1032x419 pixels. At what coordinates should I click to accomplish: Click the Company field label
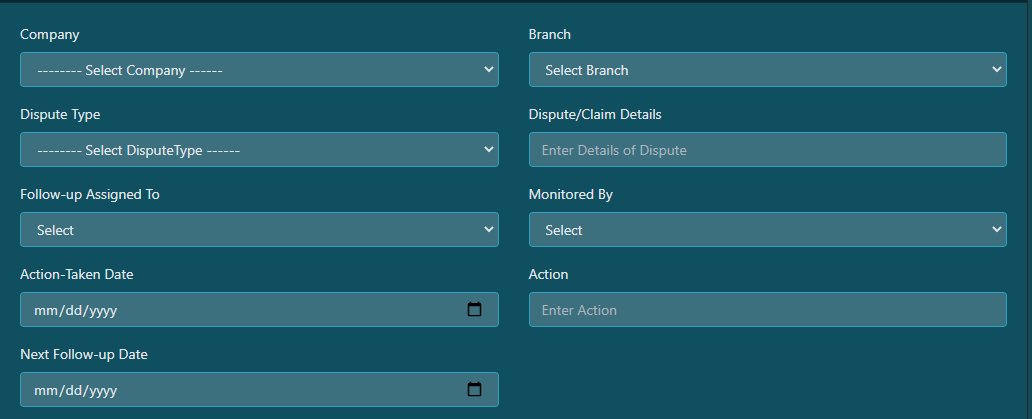pyautogui.click(x=49, y=34)
